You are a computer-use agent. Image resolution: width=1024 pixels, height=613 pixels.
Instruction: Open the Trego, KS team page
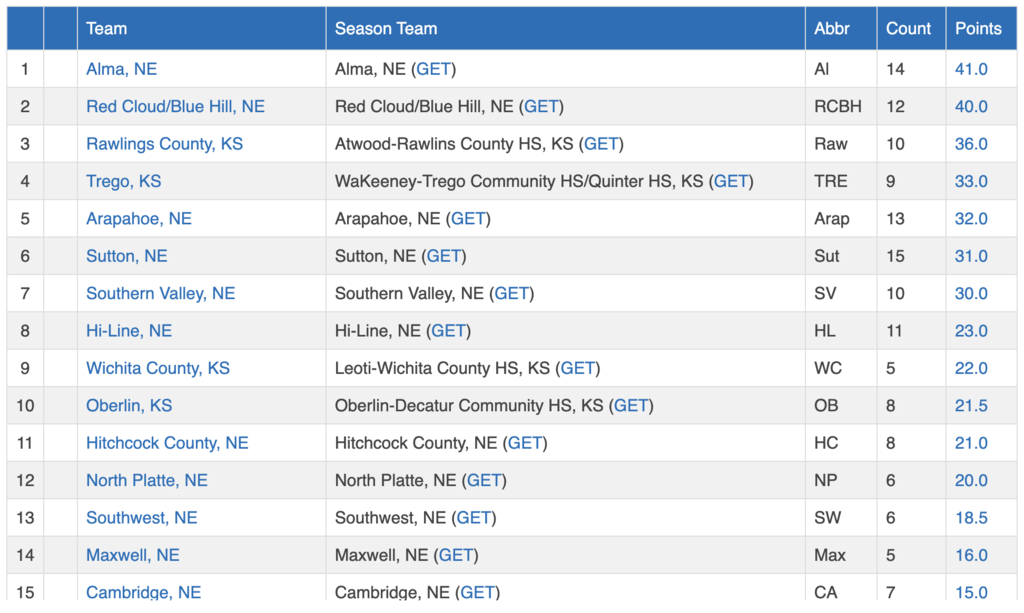pyautogui.click(x=123, y=181)
